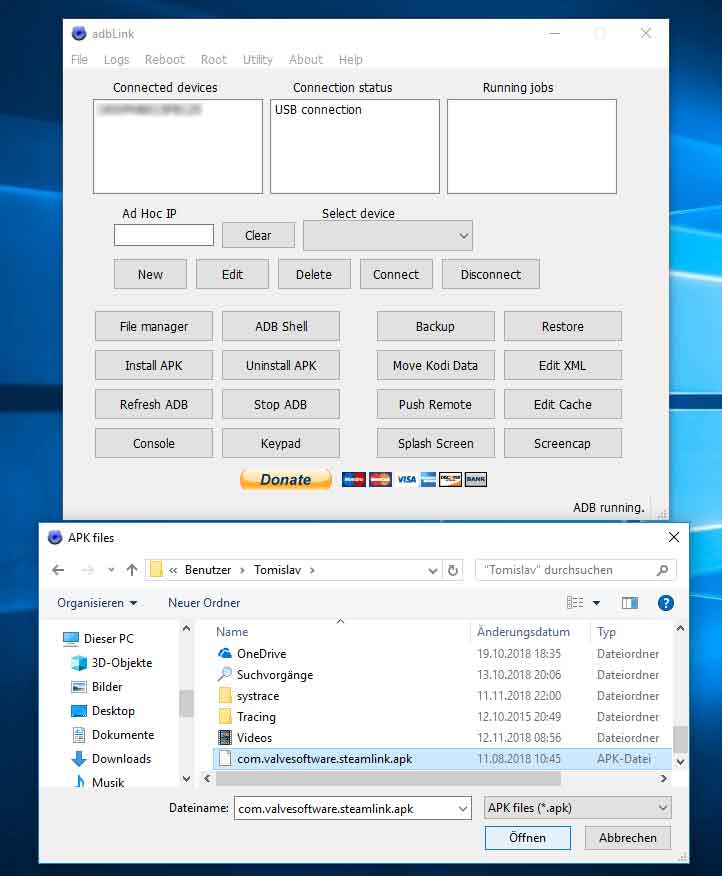Click the yellow Donate button
Screen dimensions: 722x876
coord(285,479)
